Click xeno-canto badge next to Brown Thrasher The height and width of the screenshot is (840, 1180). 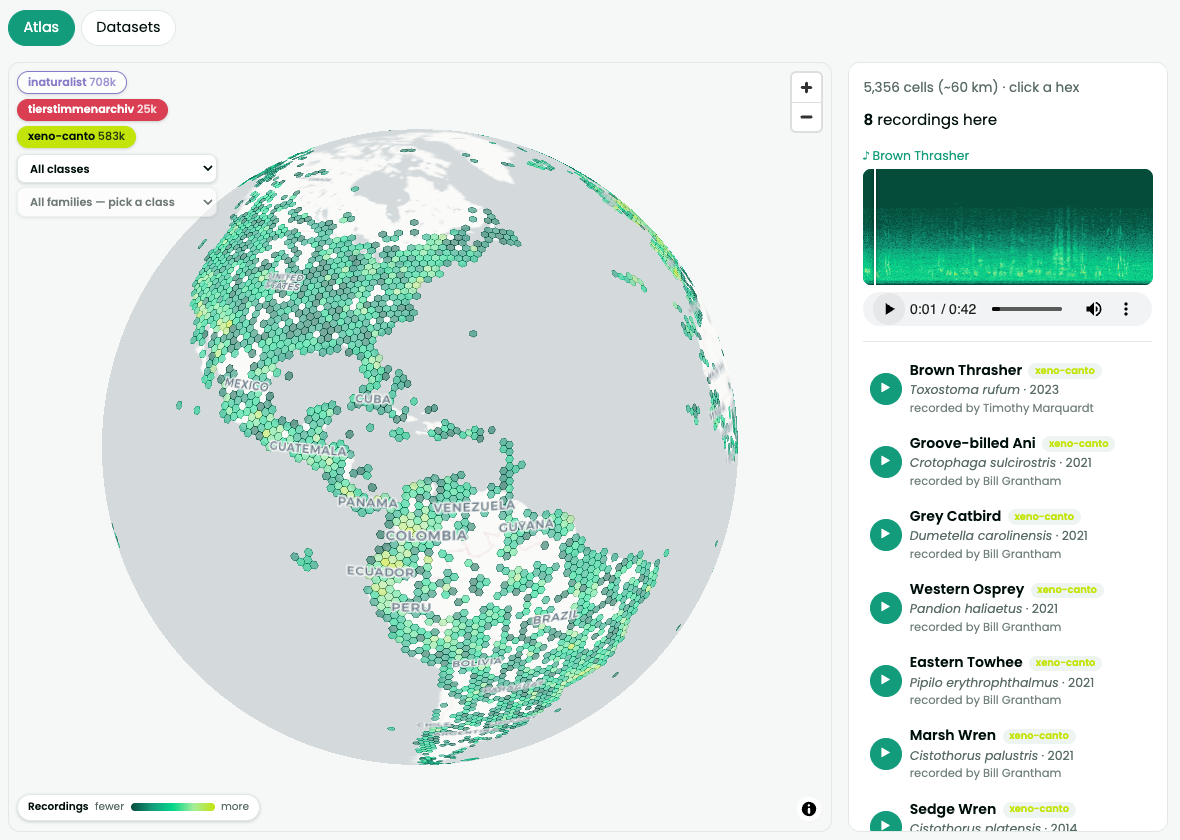point(1065,370)
